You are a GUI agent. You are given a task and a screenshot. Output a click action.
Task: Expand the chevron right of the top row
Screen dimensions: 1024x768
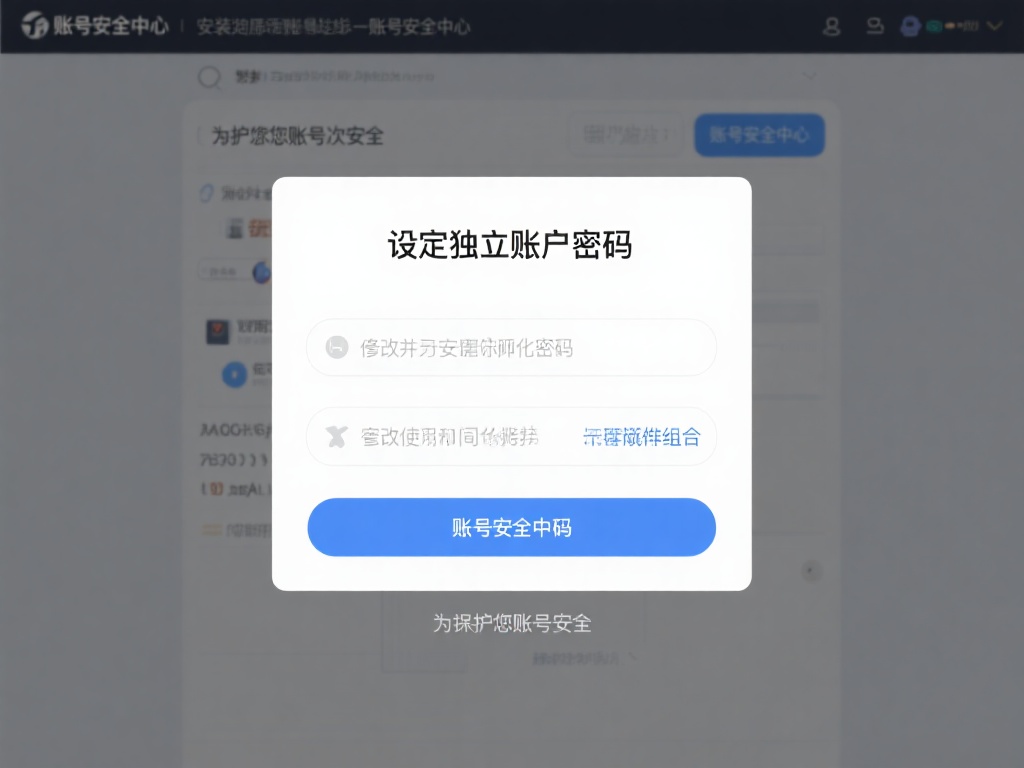pos(809,76)
